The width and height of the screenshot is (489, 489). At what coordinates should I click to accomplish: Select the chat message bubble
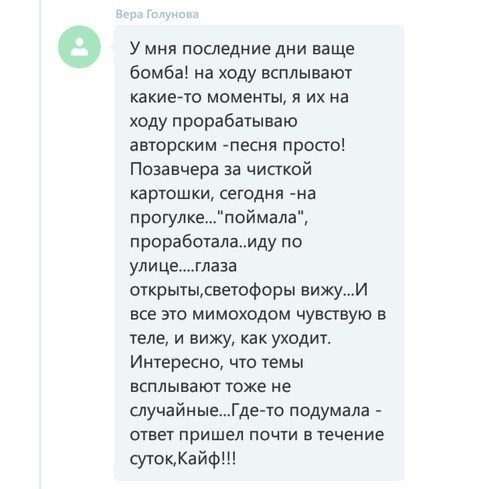pos(259,253)
